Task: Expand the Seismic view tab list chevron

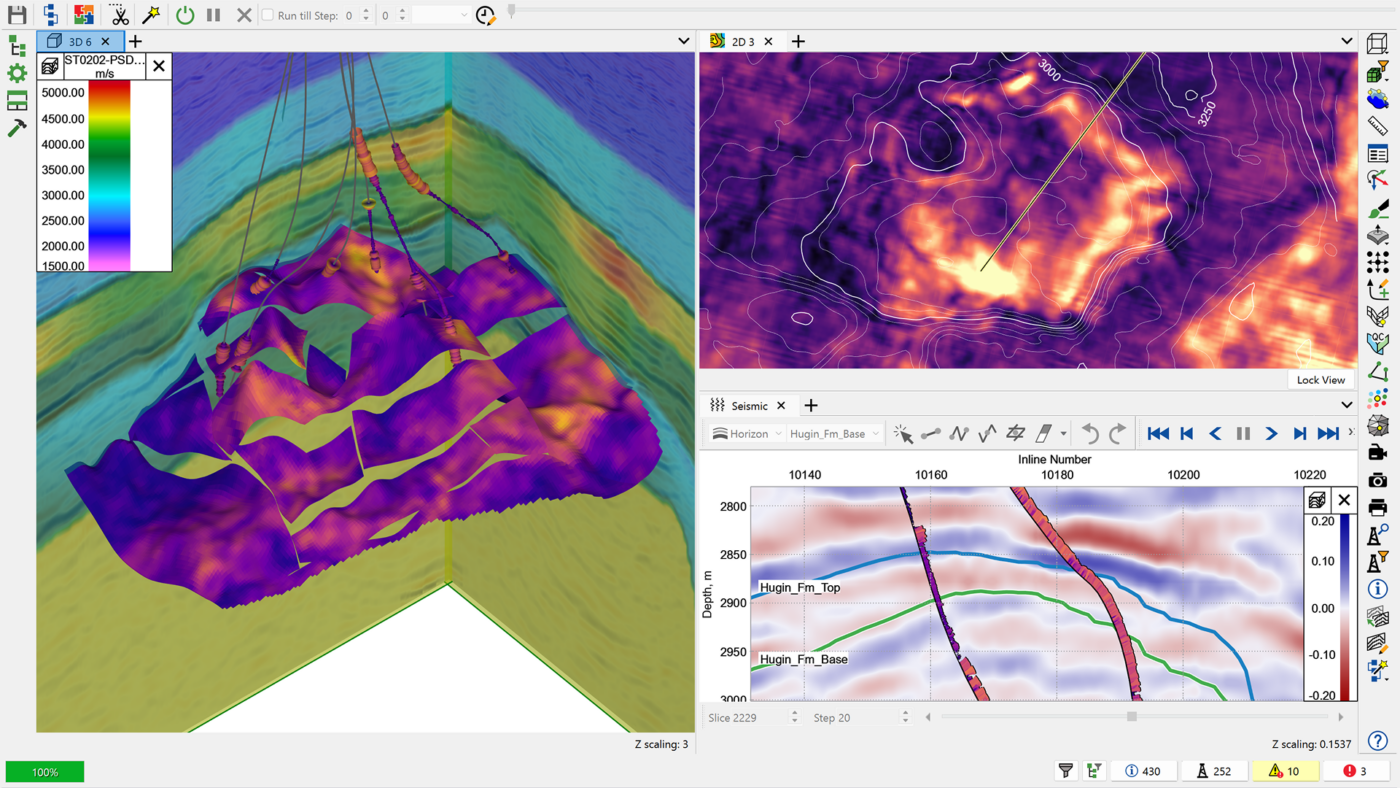Action: 1347,405
